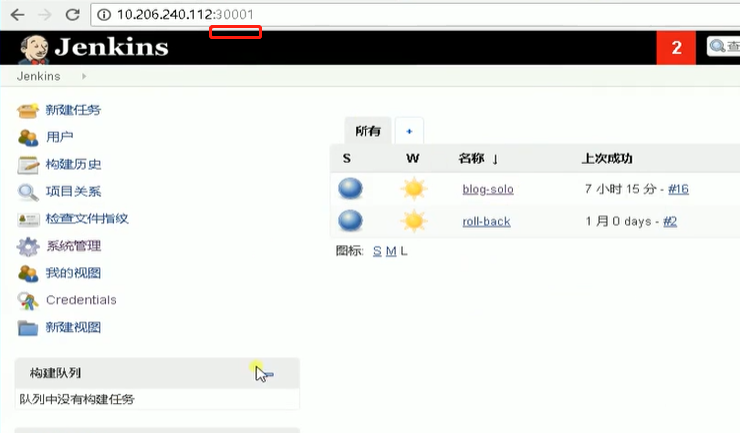Click the plus tab to add a view
The image size is (740, 433).
click(x=409, y=131)
